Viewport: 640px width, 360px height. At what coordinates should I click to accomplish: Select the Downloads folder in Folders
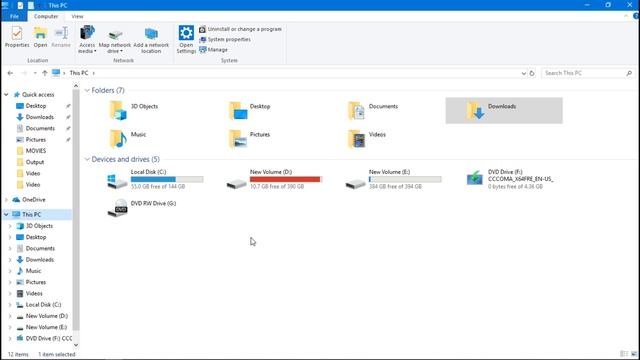504,110
